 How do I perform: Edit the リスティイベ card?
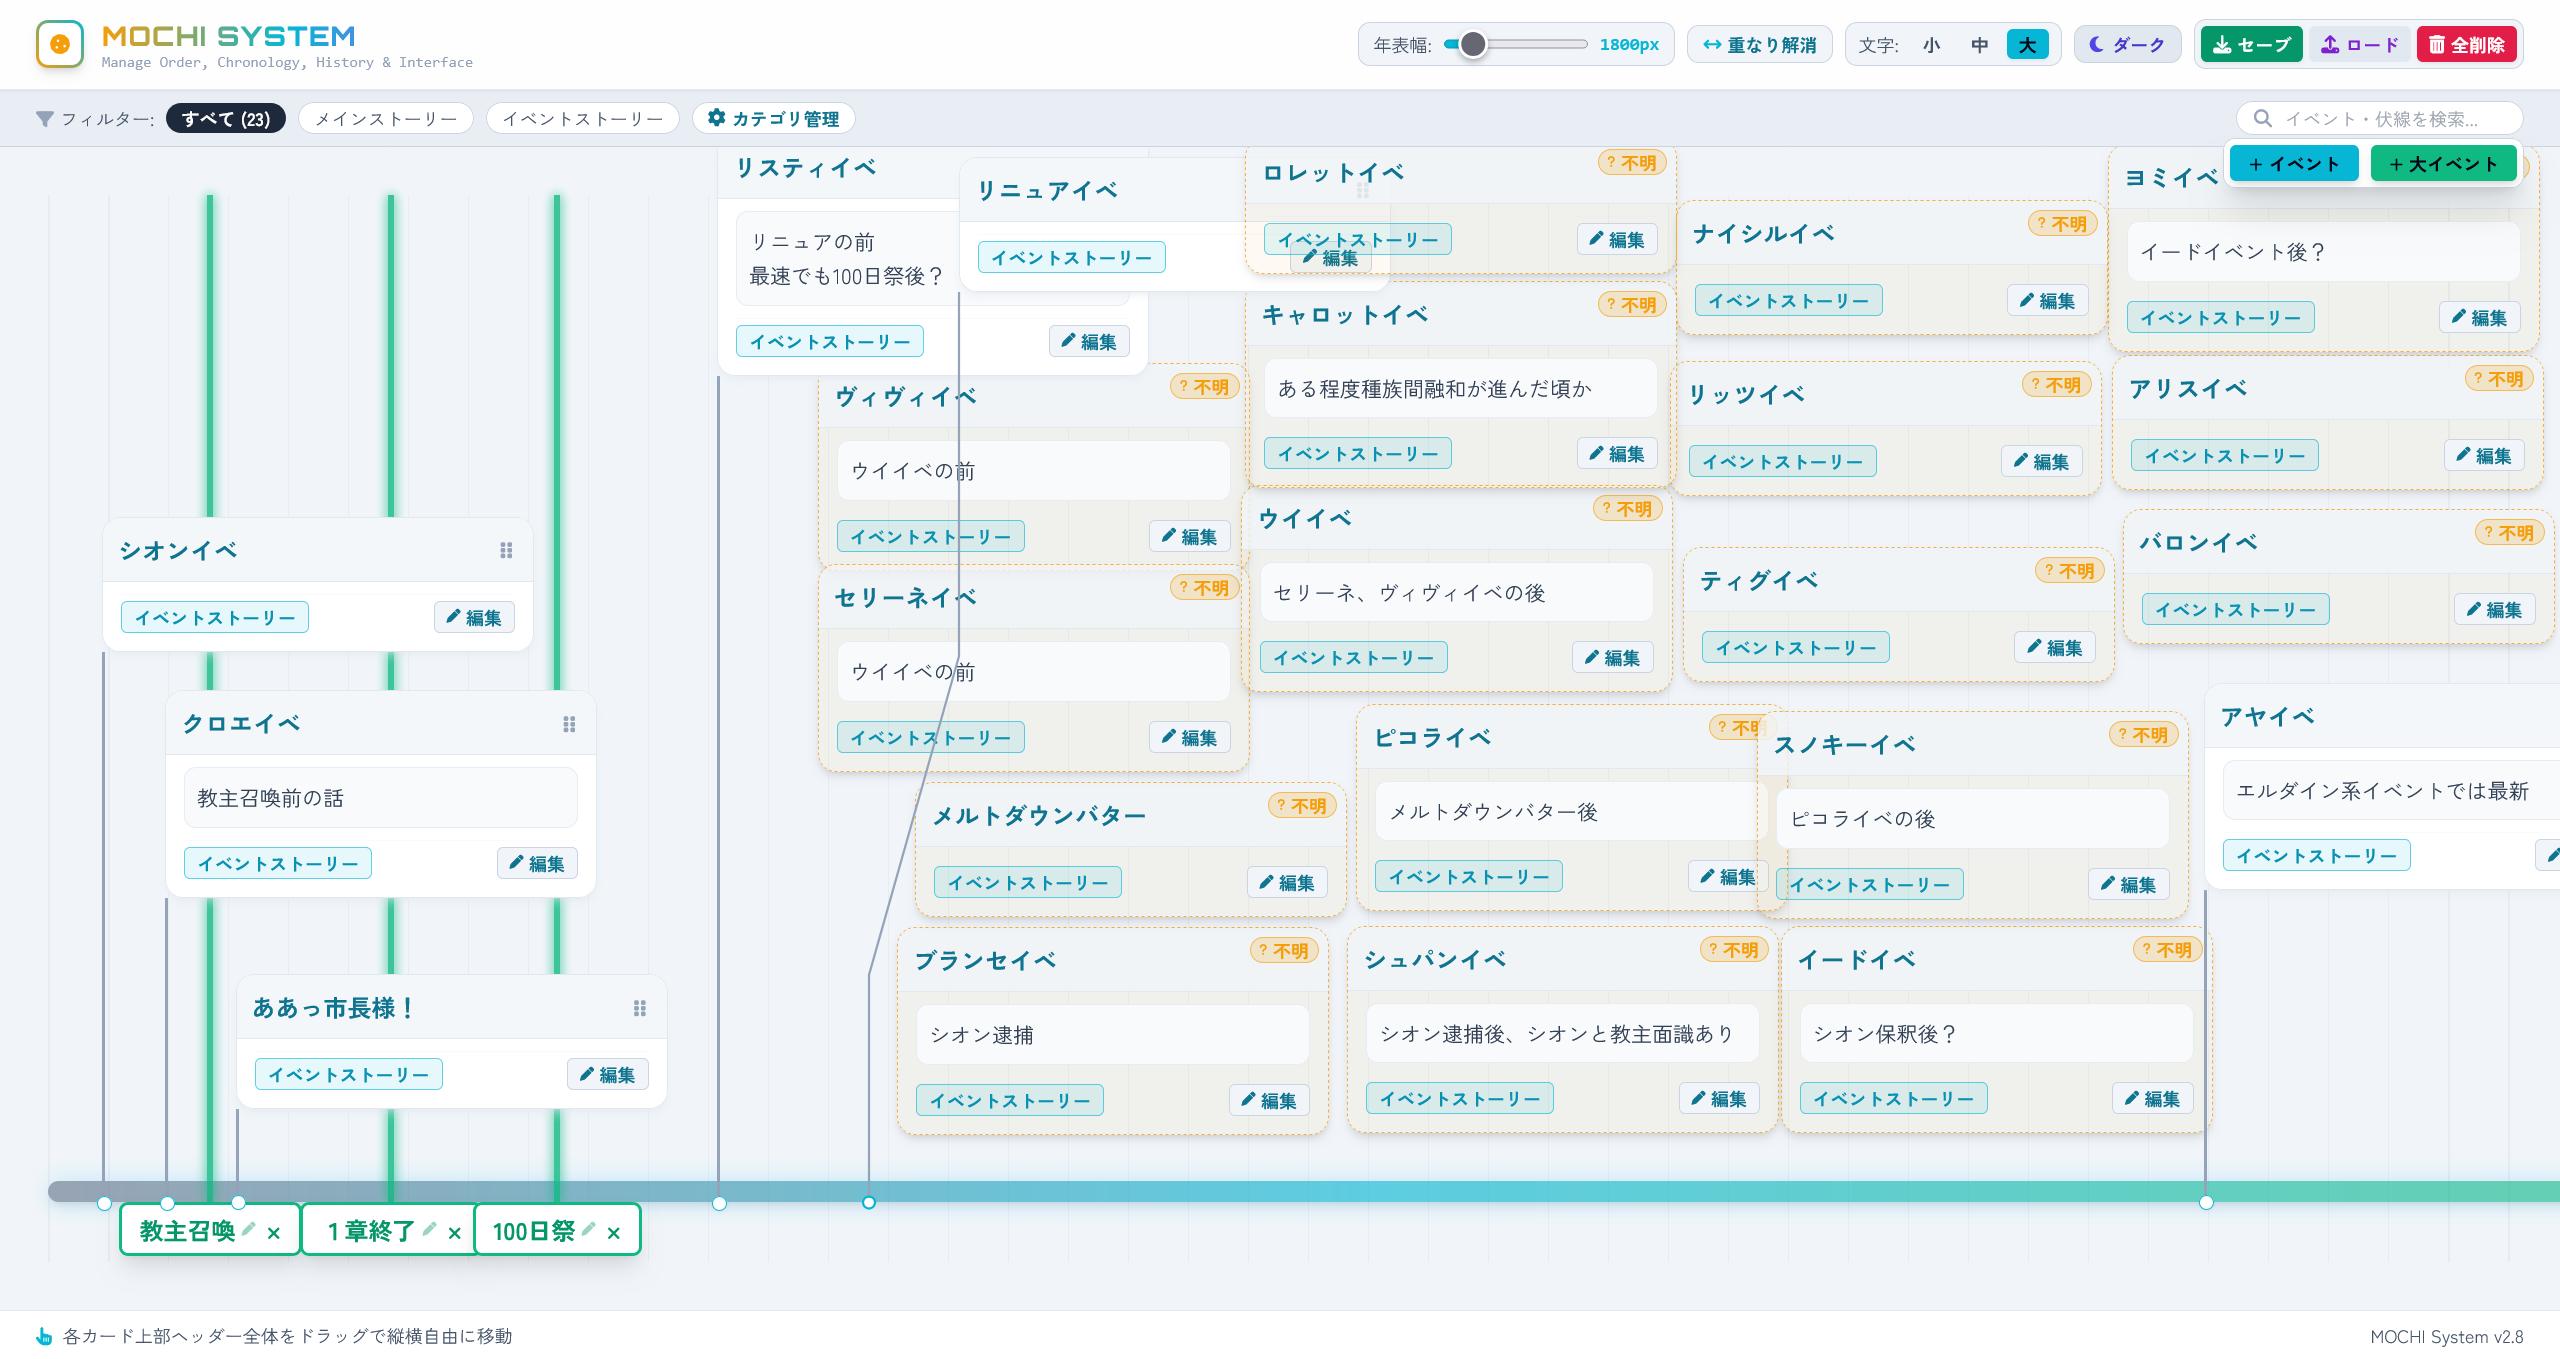point(1089,341)
